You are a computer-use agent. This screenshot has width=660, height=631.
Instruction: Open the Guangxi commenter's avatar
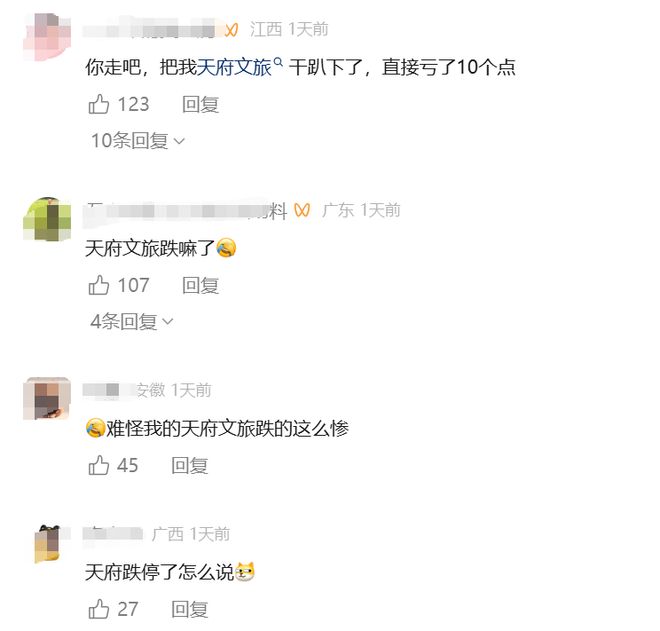point(47,543)
